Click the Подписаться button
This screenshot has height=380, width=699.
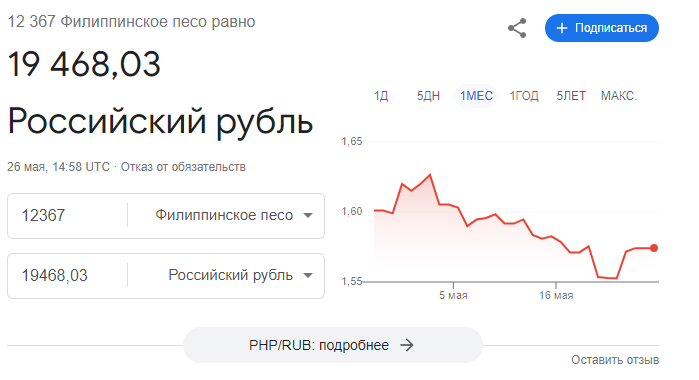coord(602,28)
